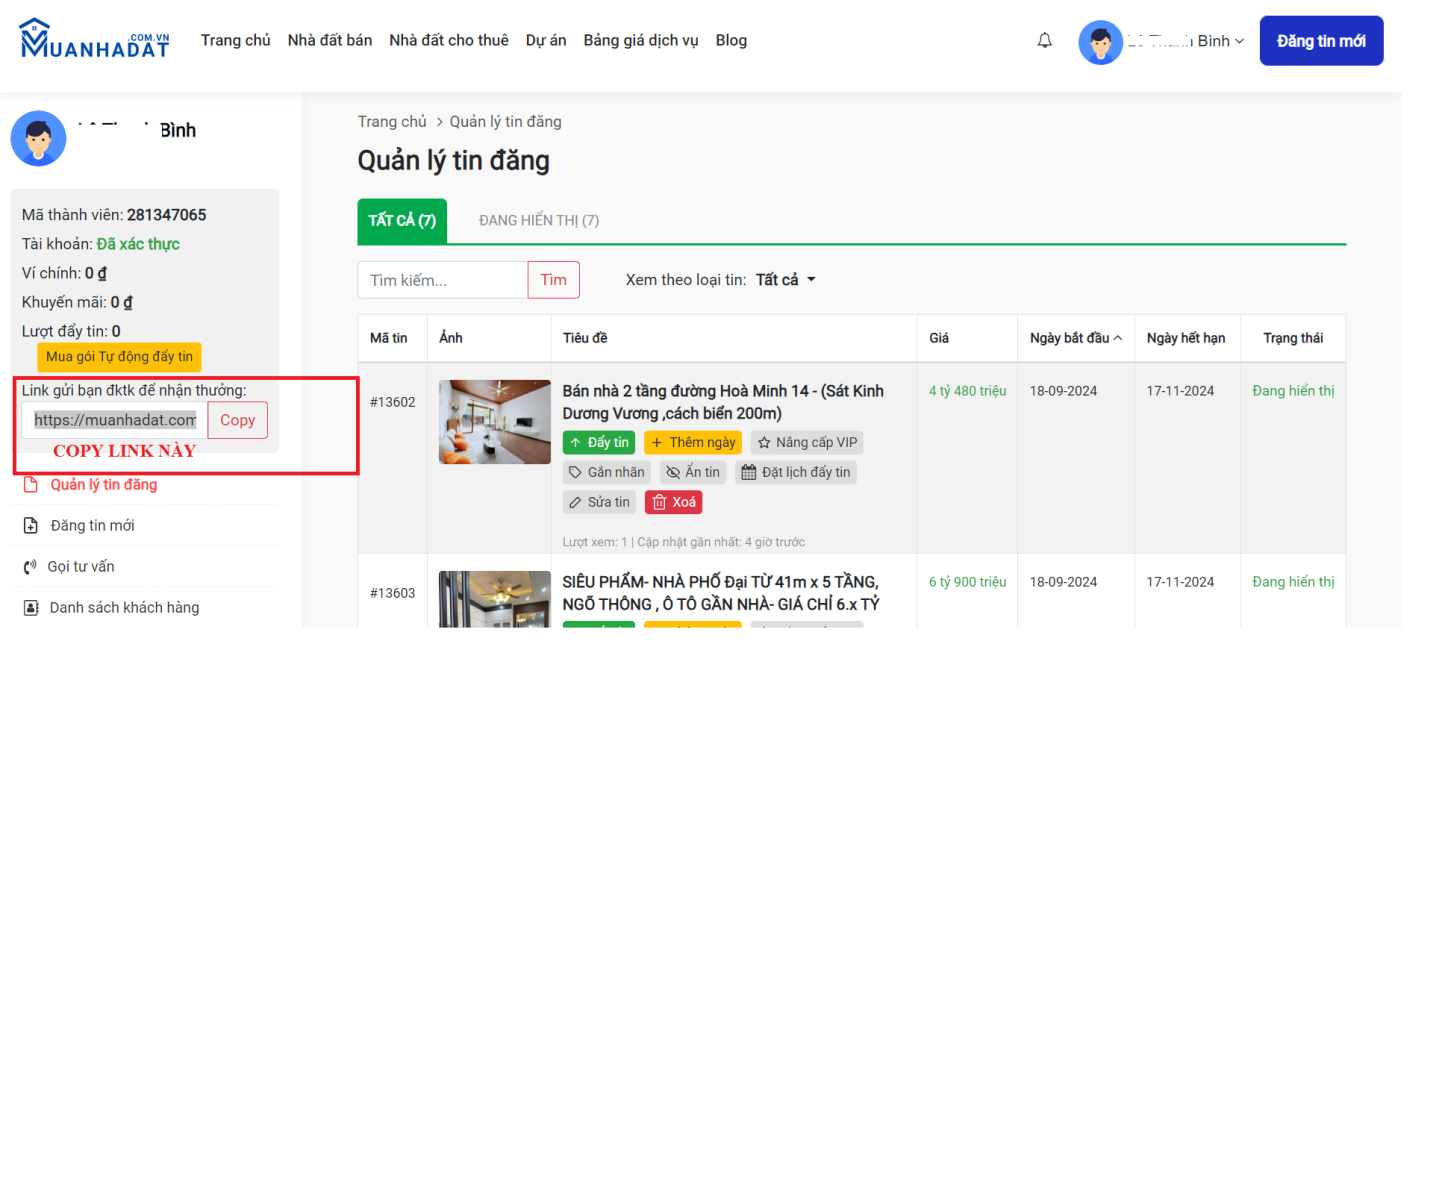Switch to the ĐANG HIỂN THỊ (7) tab

tap(538, 221)
